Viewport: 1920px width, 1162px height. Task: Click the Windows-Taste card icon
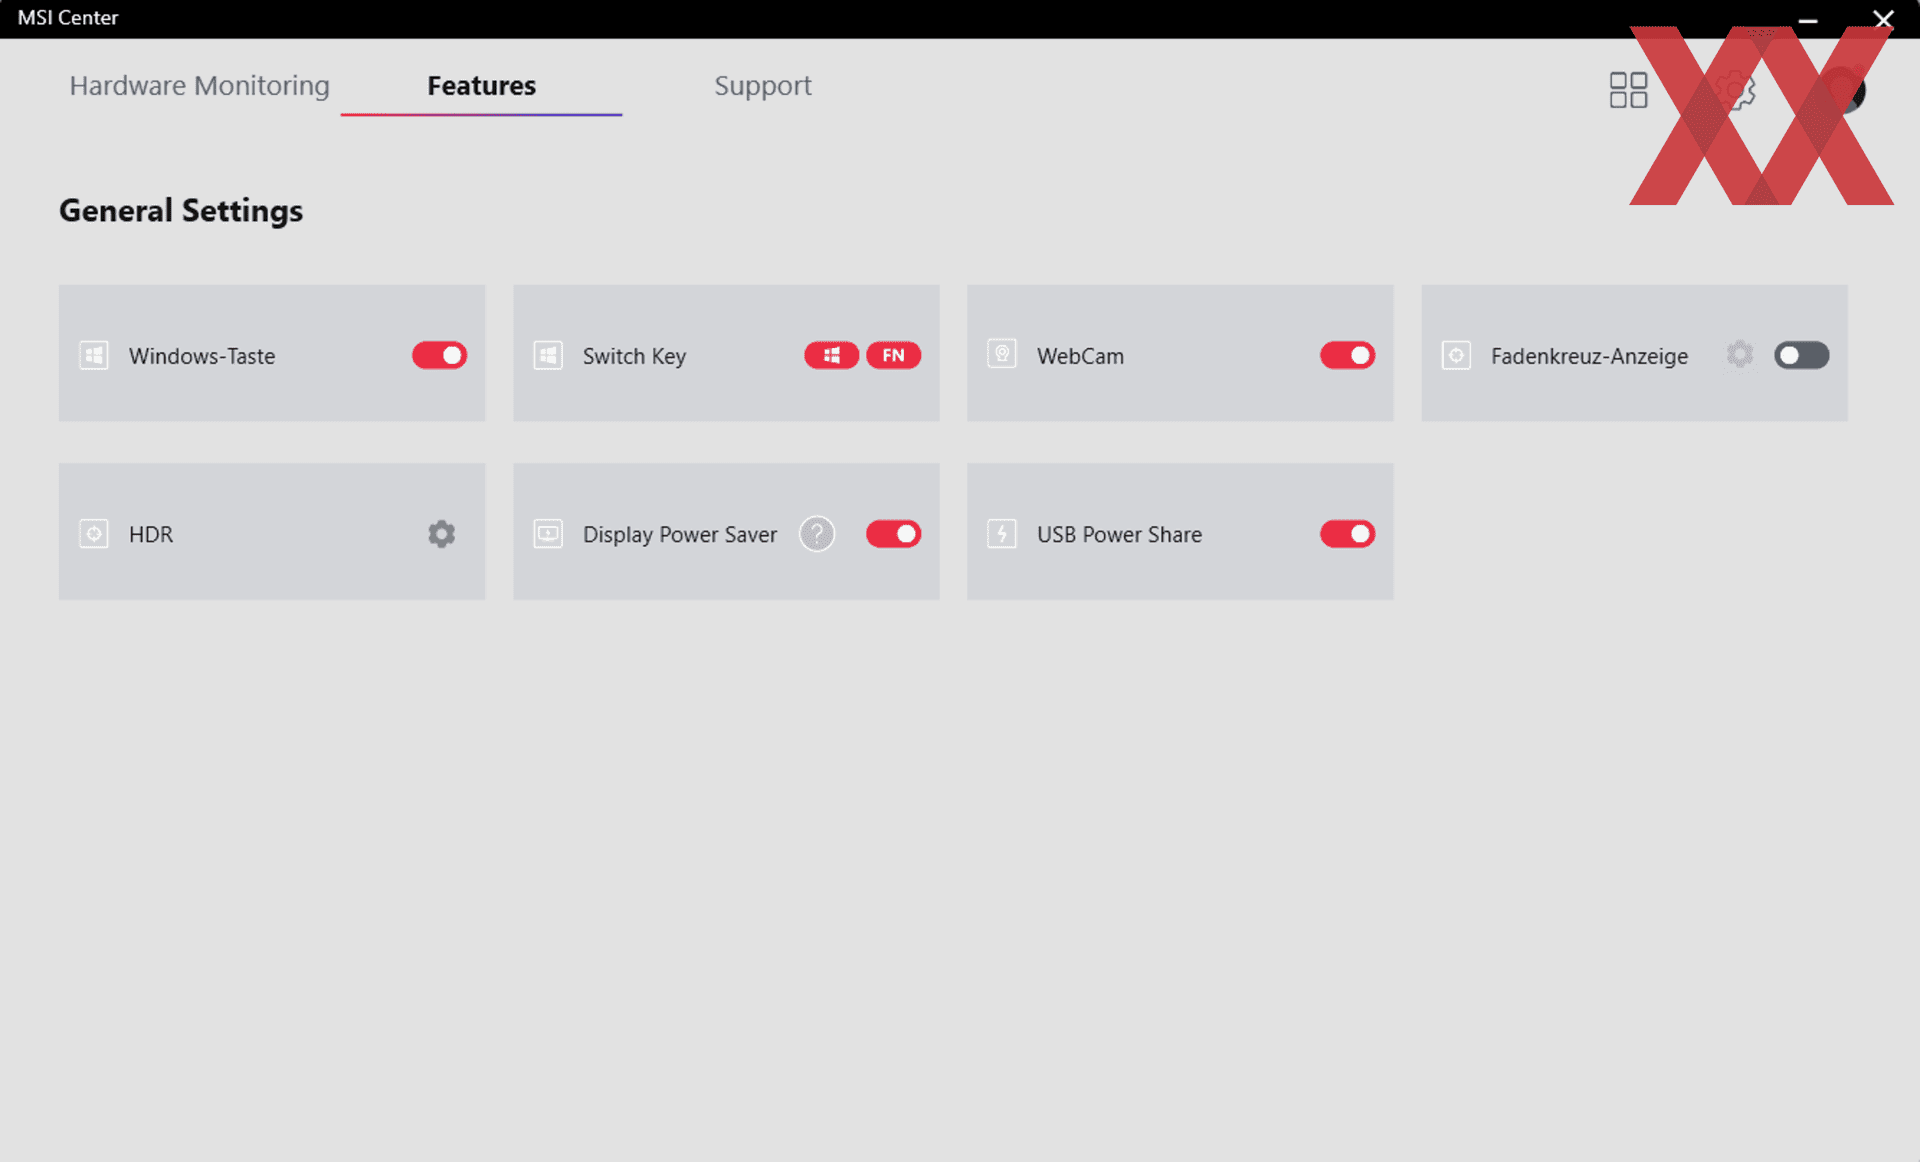tap(94, 355)
